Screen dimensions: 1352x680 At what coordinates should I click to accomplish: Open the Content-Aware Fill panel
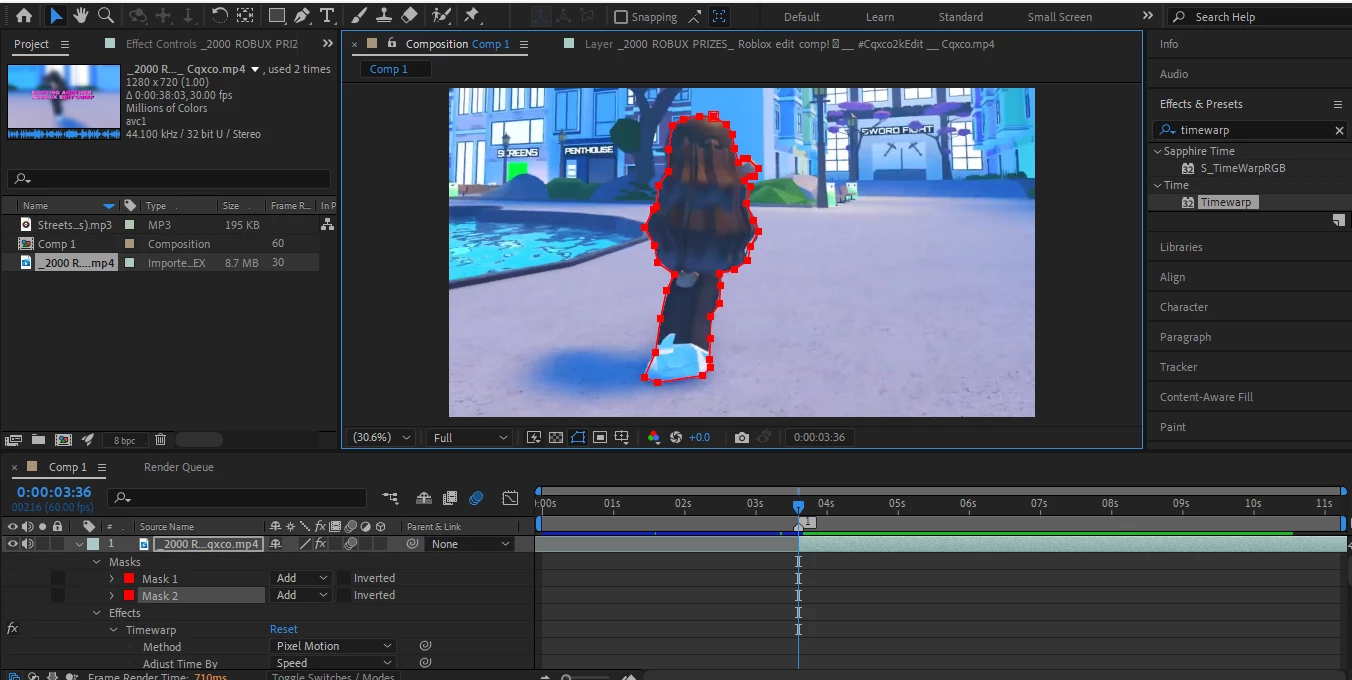[1206, 397]
